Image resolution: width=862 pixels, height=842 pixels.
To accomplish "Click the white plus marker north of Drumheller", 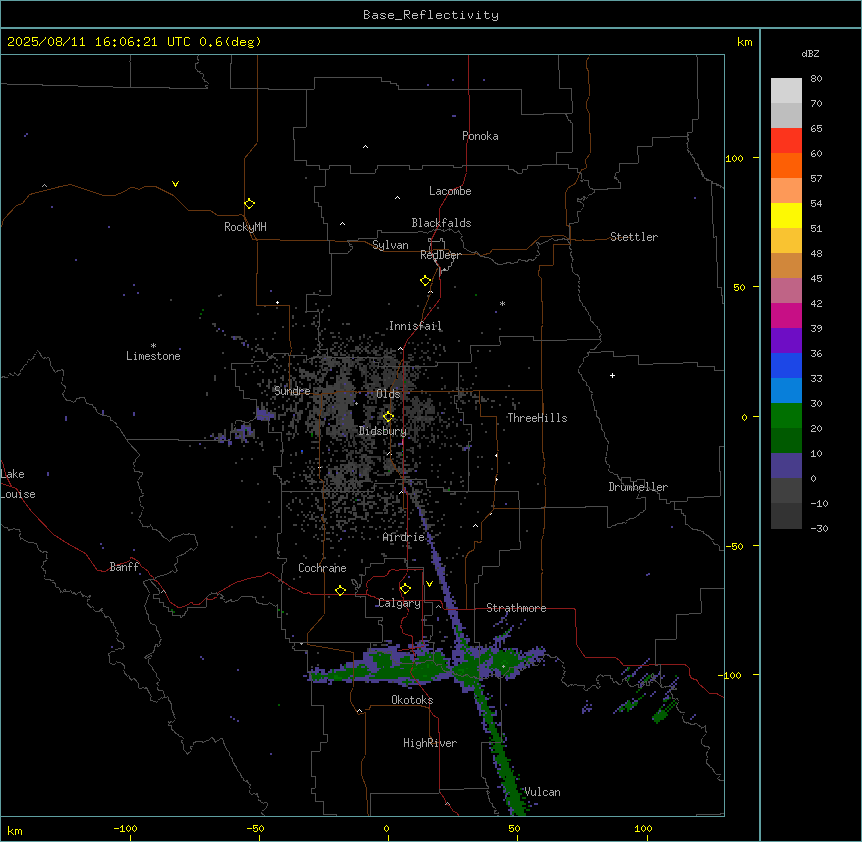I will tap(612, 375).
